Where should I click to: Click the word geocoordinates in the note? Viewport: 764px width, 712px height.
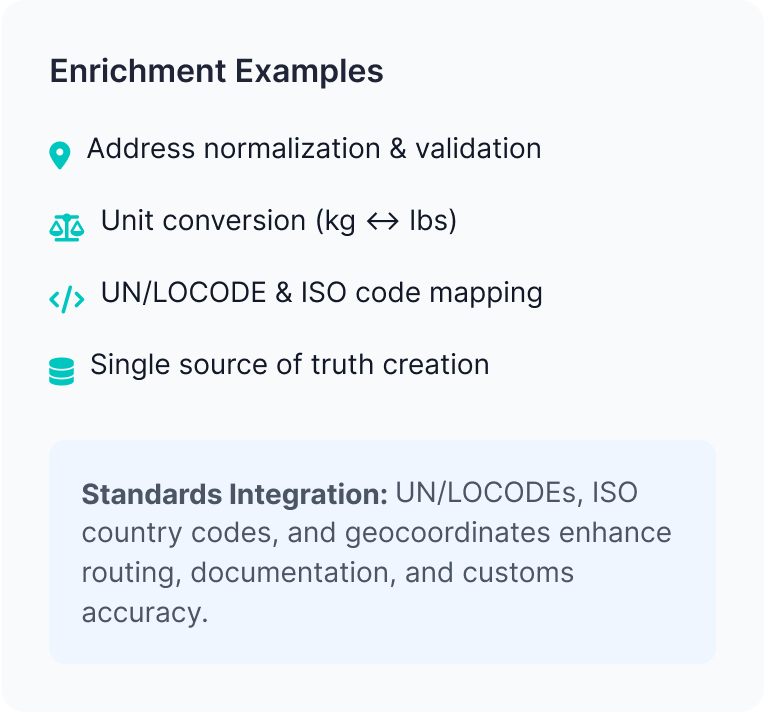tap(447, 534)
